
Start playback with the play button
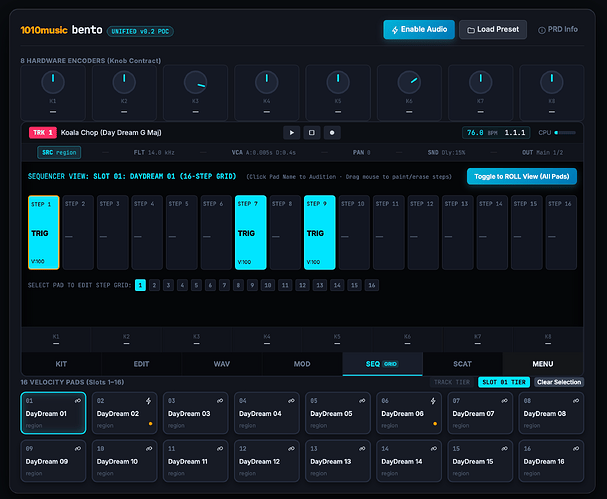[x=291, y=133]
